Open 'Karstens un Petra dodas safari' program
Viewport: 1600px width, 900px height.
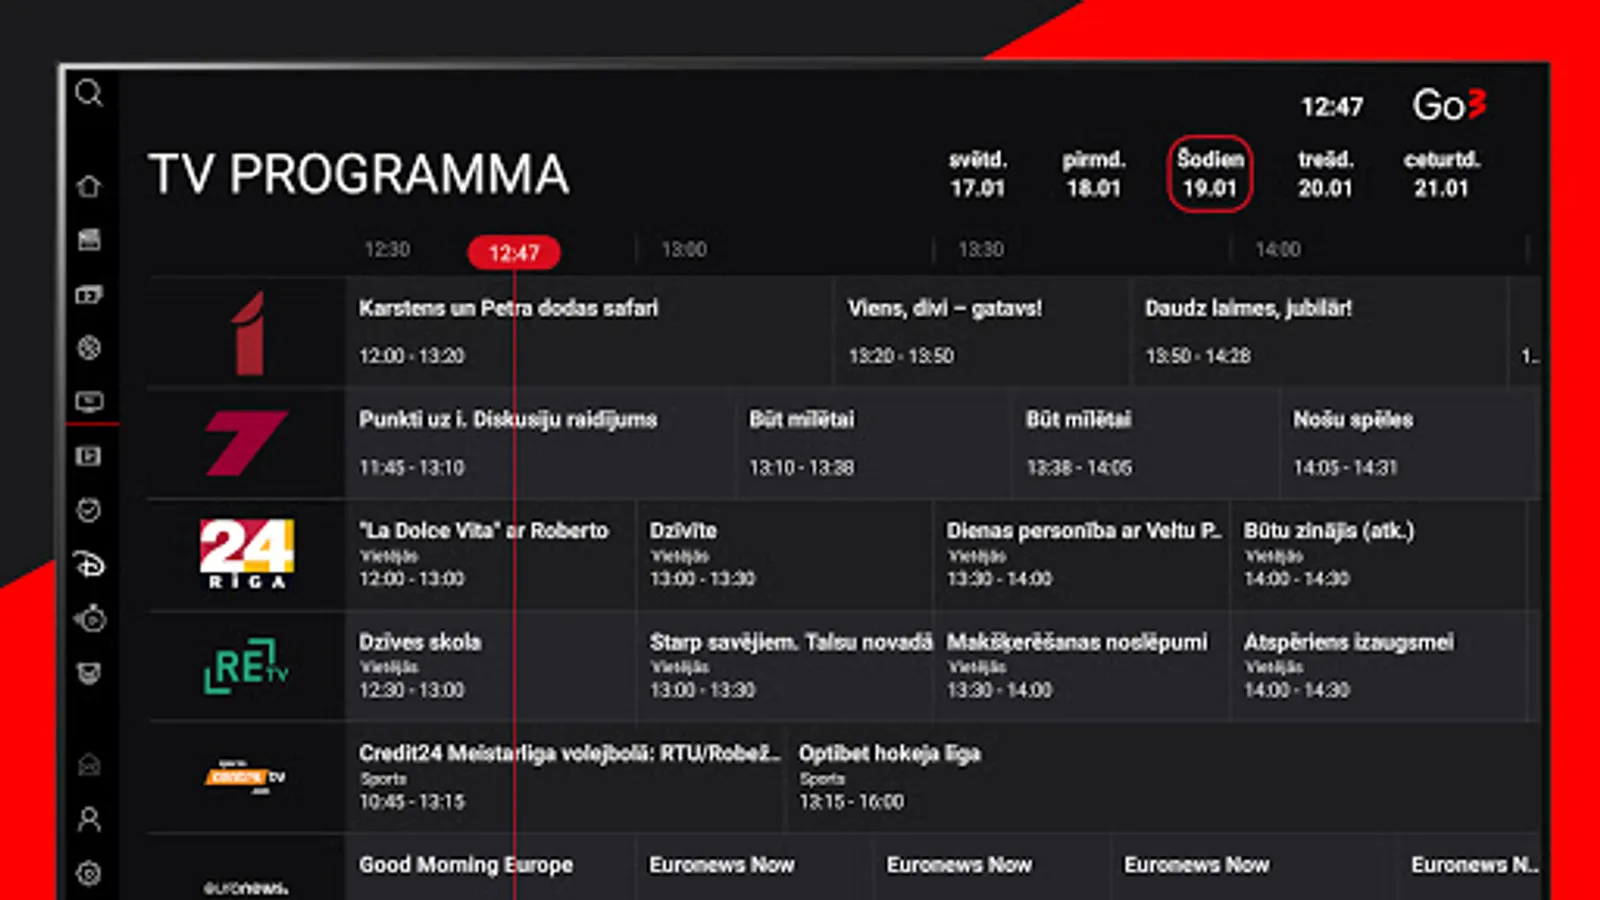tap(589, 332)
